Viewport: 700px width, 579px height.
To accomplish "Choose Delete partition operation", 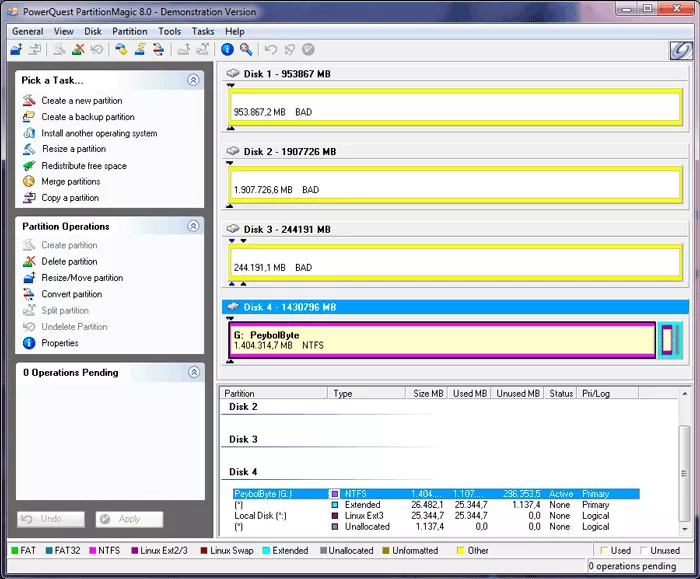I will 69,262.
